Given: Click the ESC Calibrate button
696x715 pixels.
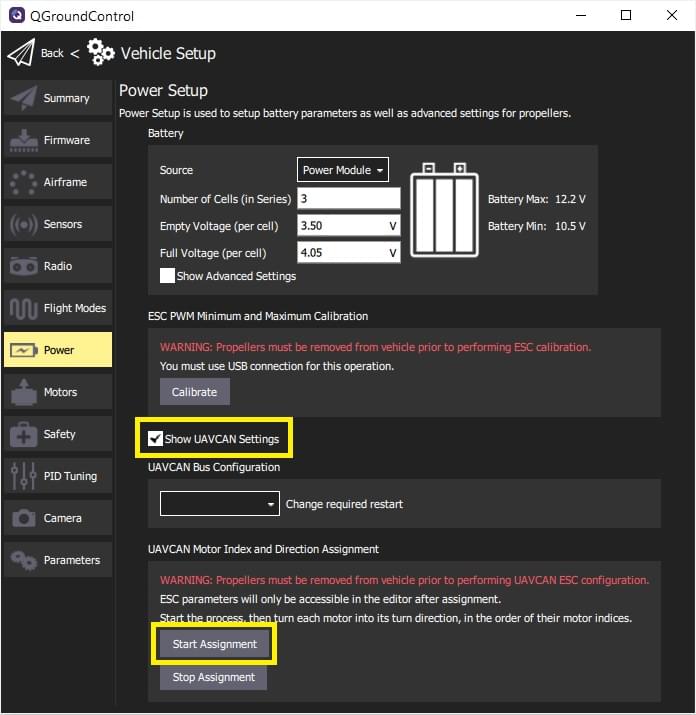Looking at the screenshot, I should [x=194, y=392].
